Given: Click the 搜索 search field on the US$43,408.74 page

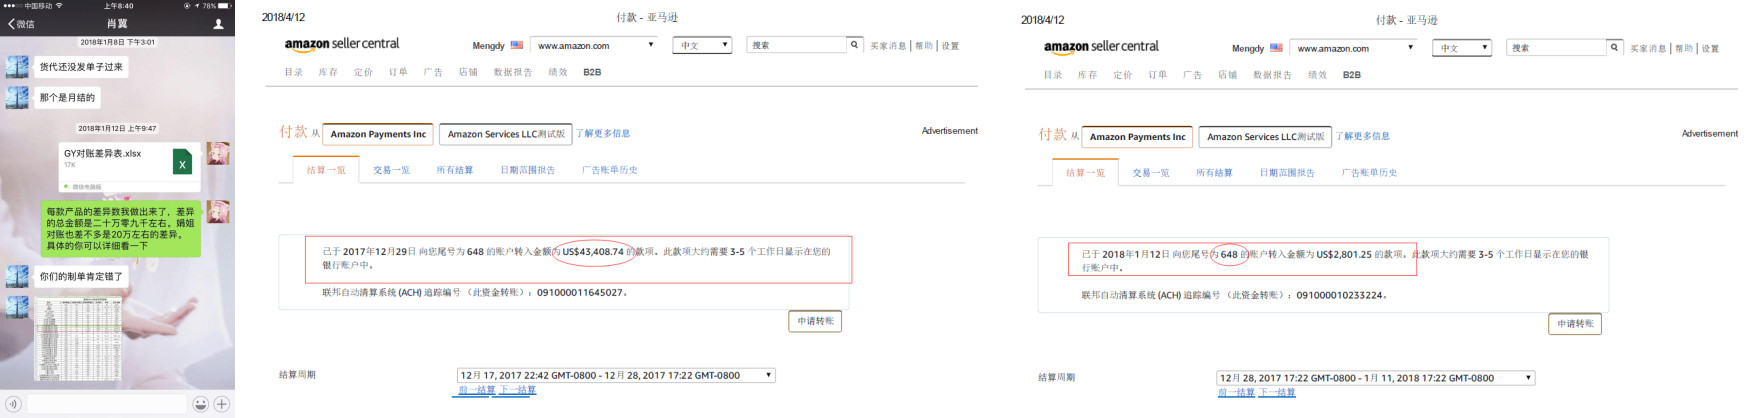Looking at the screenshot, I should (796, 45).
